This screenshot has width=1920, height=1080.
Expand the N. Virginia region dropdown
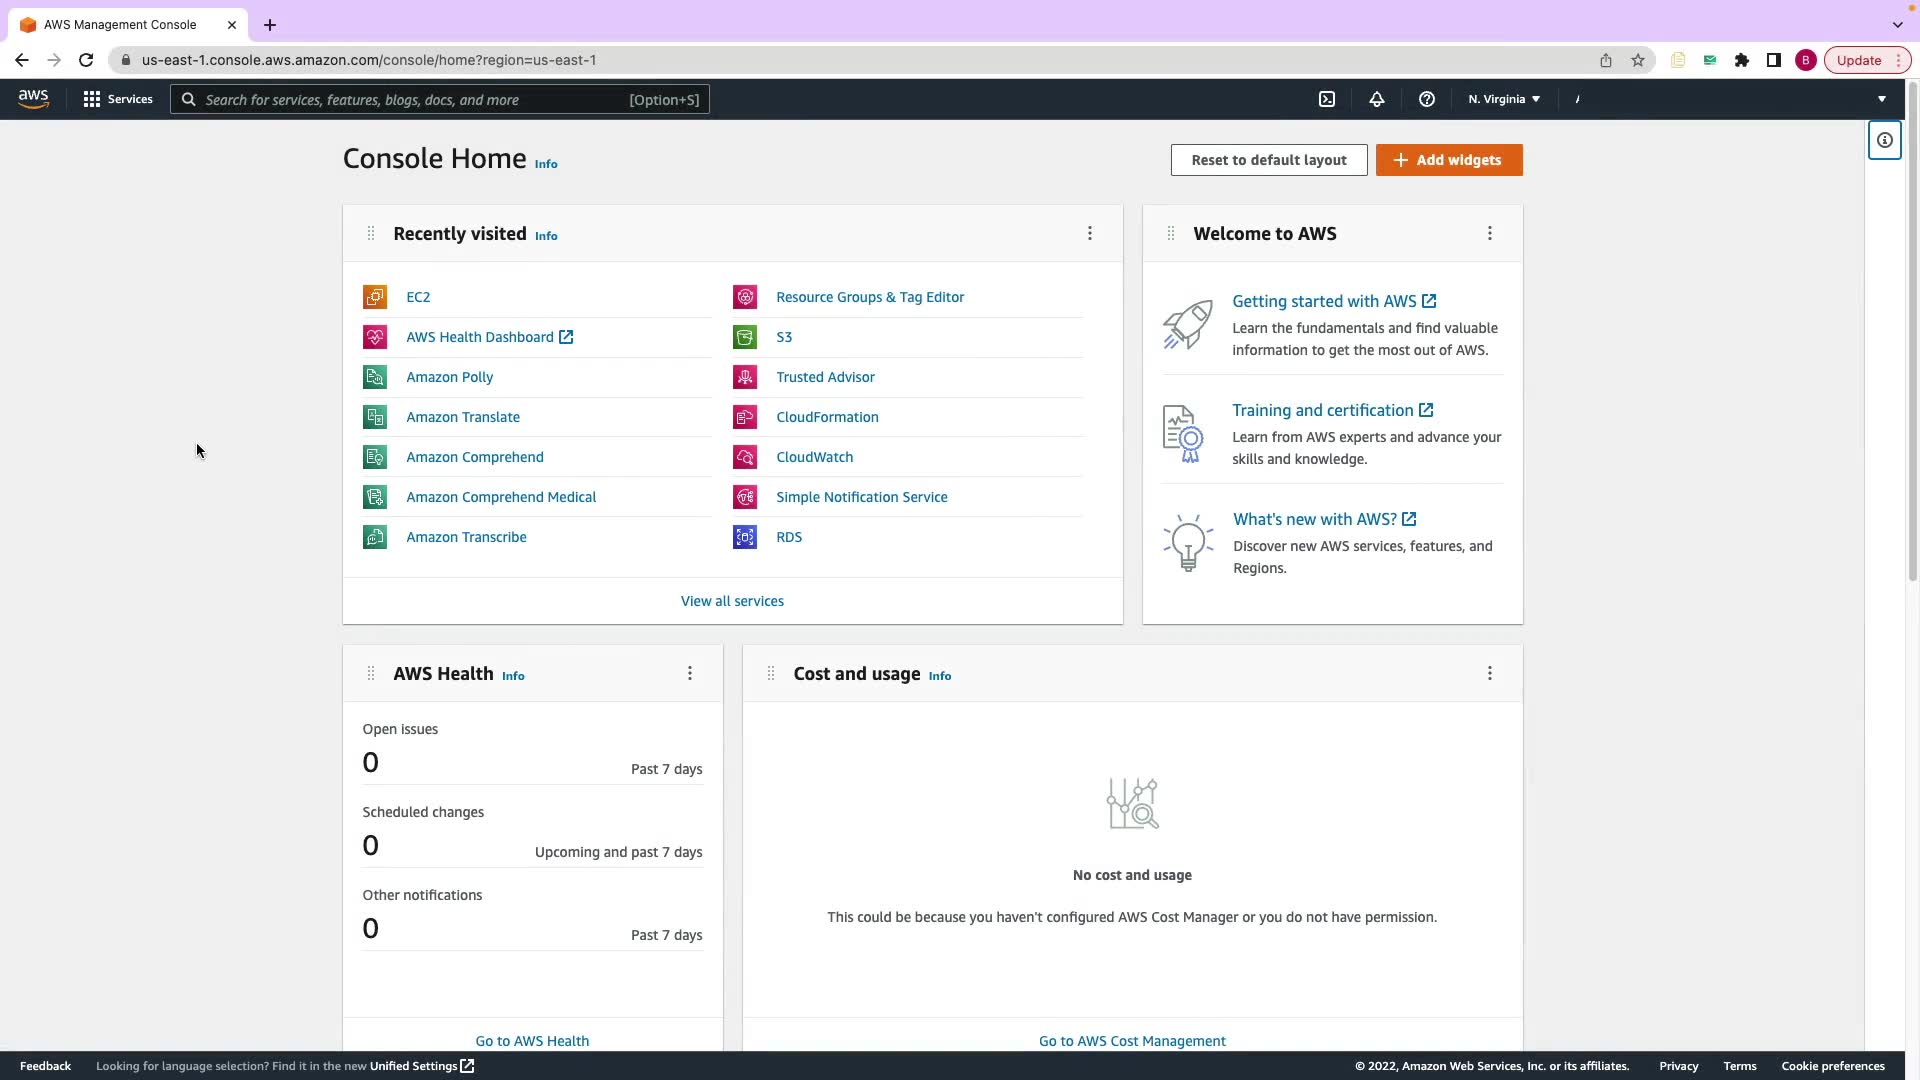tap(1504, 99)
